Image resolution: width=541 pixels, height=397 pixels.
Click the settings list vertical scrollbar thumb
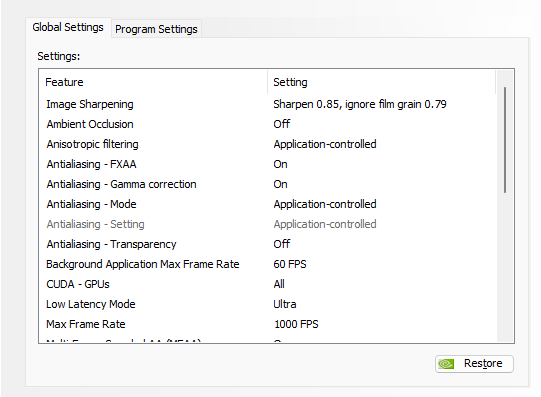pos(505,140)
